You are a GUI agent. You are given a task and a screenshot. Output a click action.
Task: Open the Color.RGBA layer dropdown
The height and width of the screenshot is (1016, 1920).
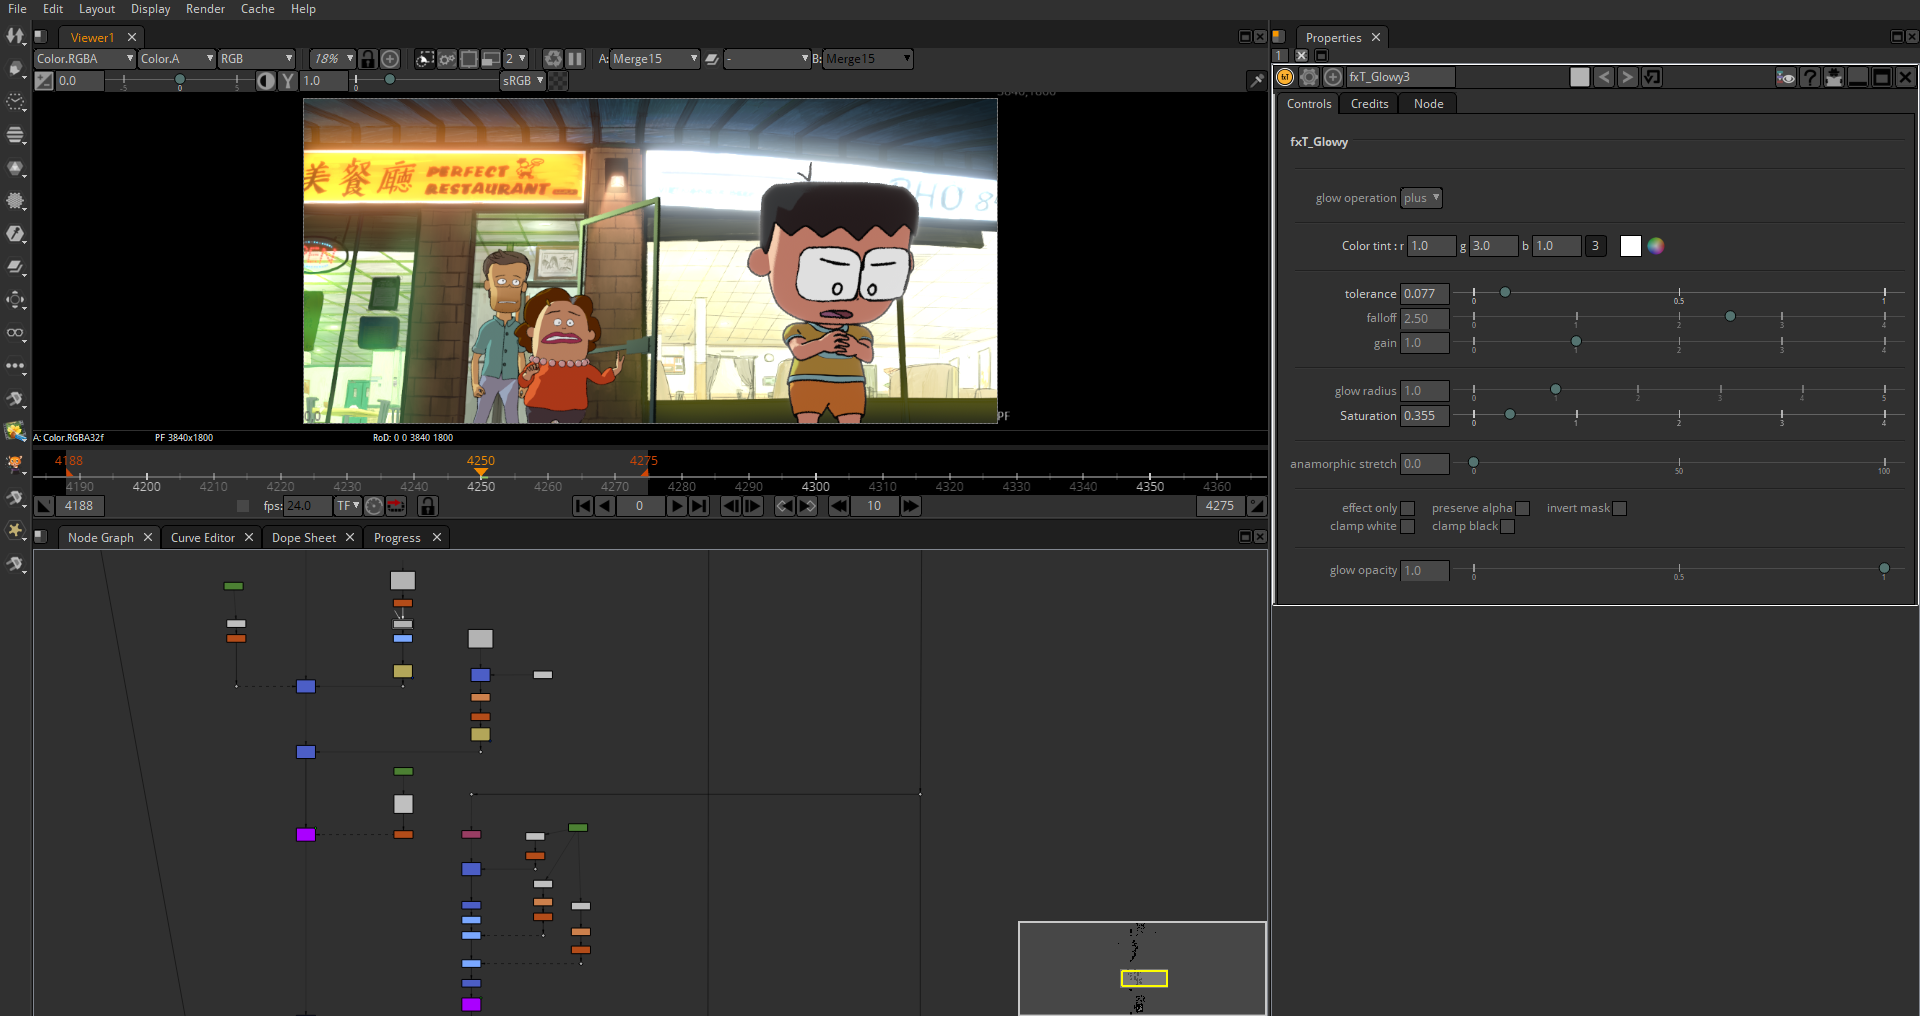point(85,59)
